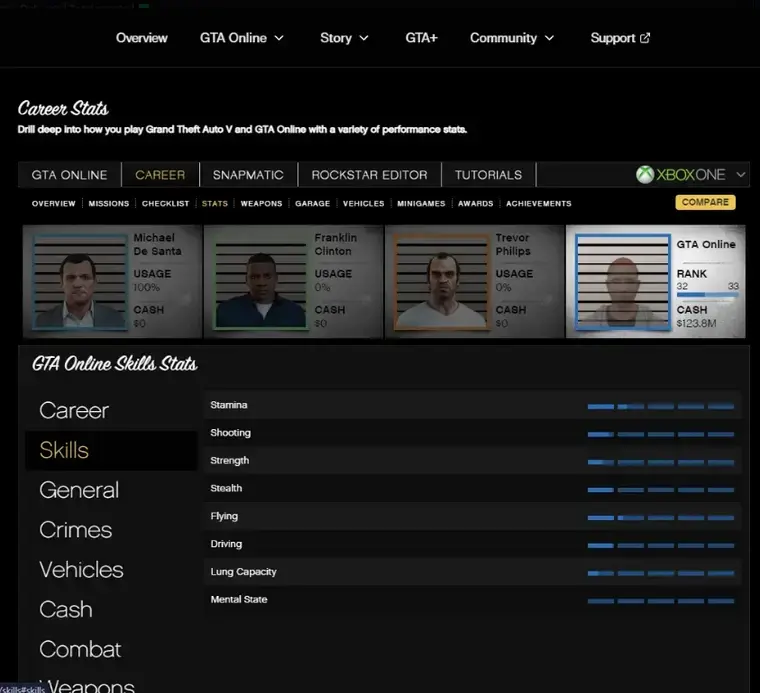Select the Vehicles stats category in sidebar
The image size is (760, 693).
[x=81, y=570]
